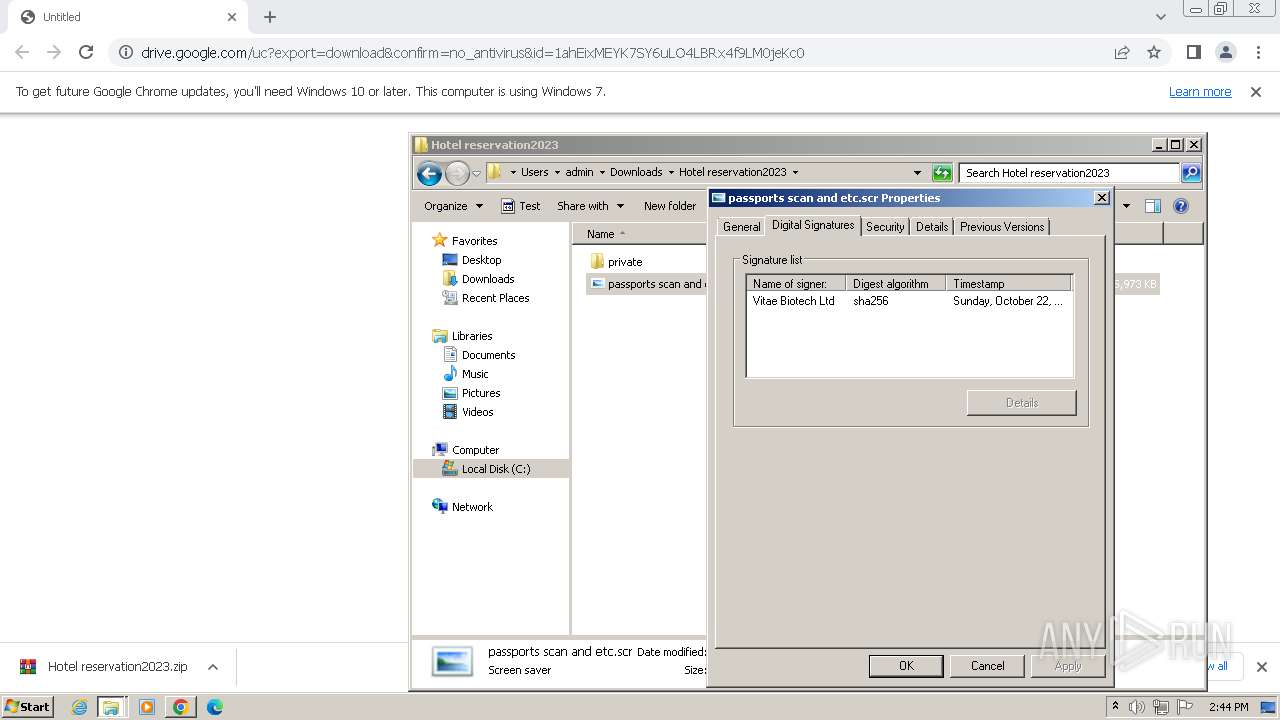Open the Learn more link
Image resolution: width=1280 pixels, height=720 pixels.
point(1200,92)
